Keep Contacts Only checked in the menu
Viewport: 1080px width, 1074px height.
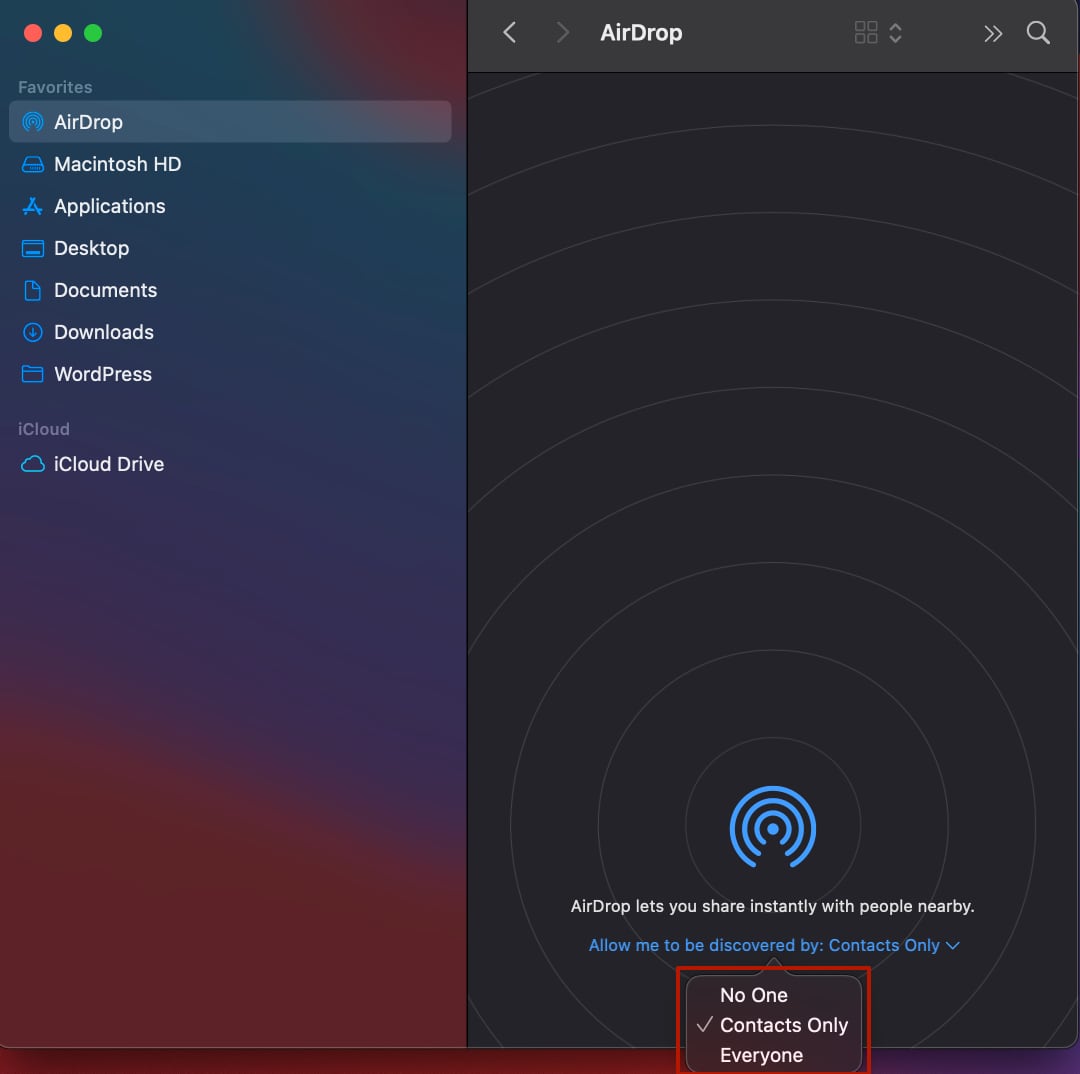[785, 1024]
